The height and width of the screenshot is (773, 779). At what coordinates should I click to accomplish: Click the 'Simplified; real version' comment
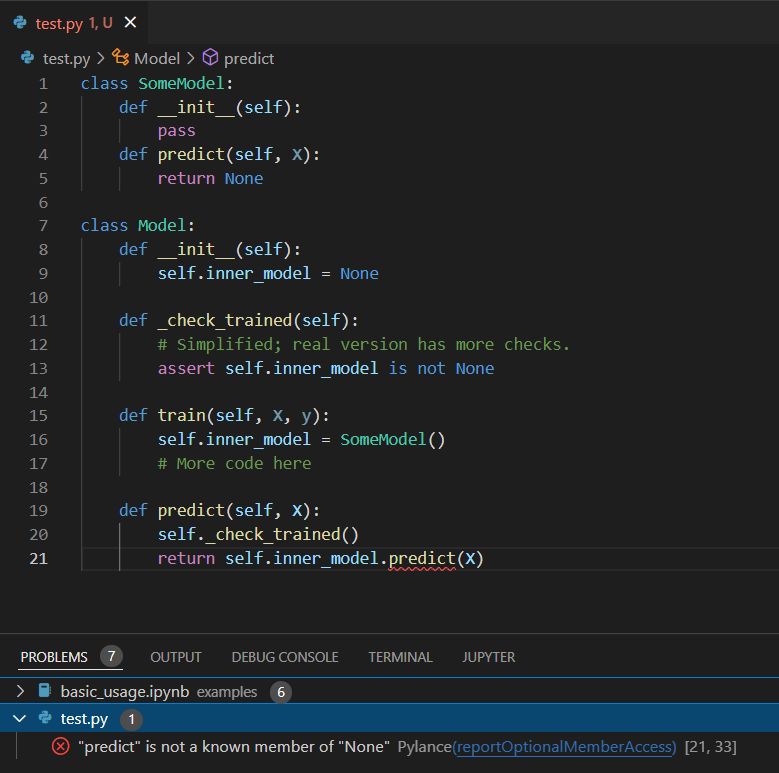(363, 344)
